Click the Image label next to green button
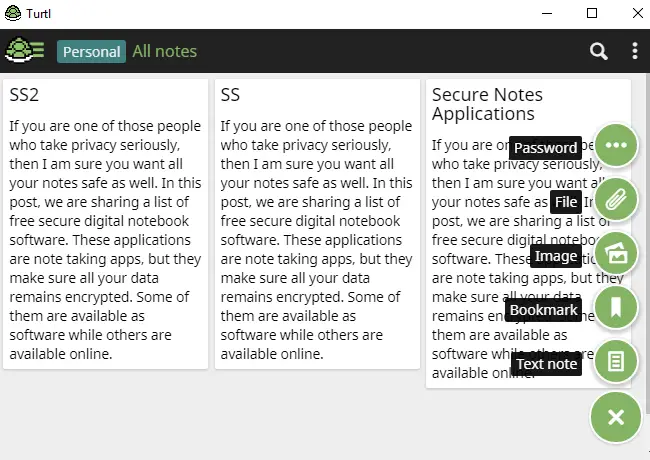This screenshot has width=650, height=460. [x=555, y=256]
